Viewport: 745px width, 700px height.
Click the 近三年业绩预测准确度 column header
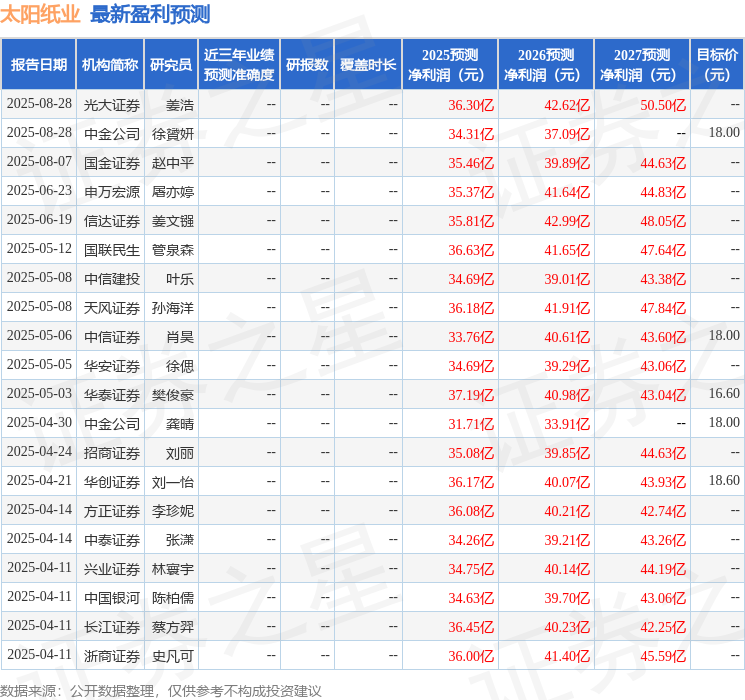[x=239, y=65]
